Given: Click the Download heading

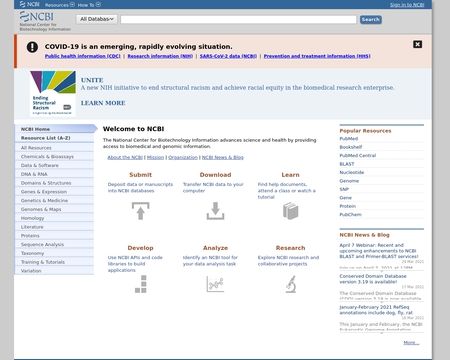Looking at the screenshot, I should [x=215, y=175].
